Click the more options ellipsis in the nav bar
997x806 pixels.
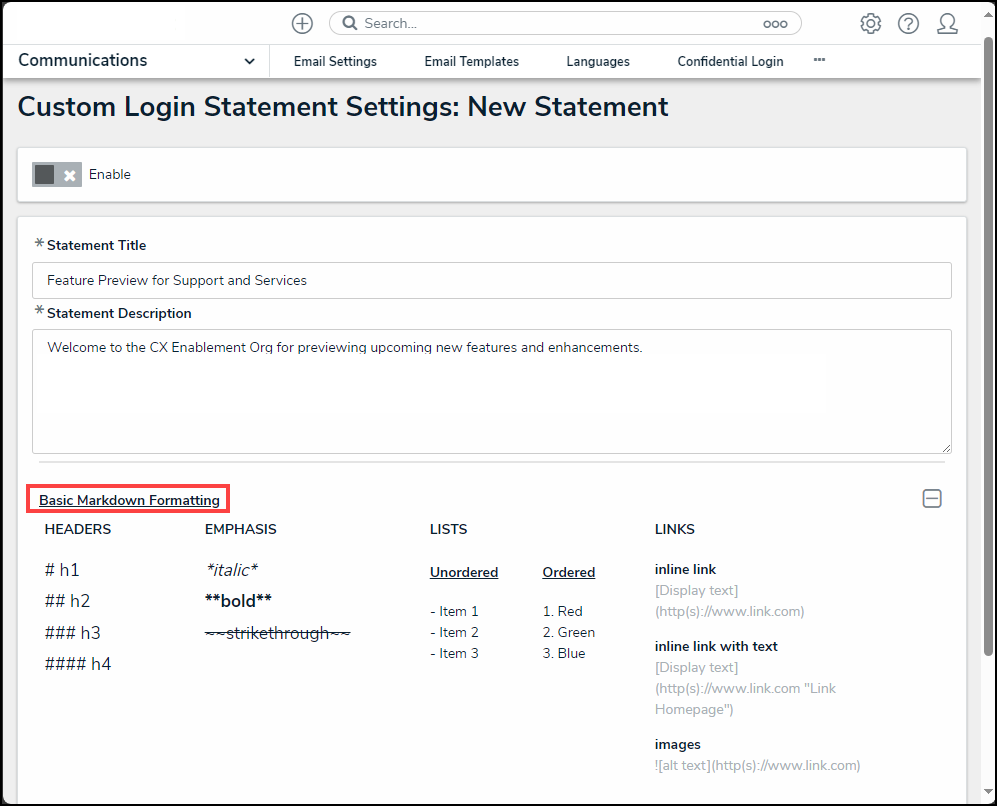point(819,60)
